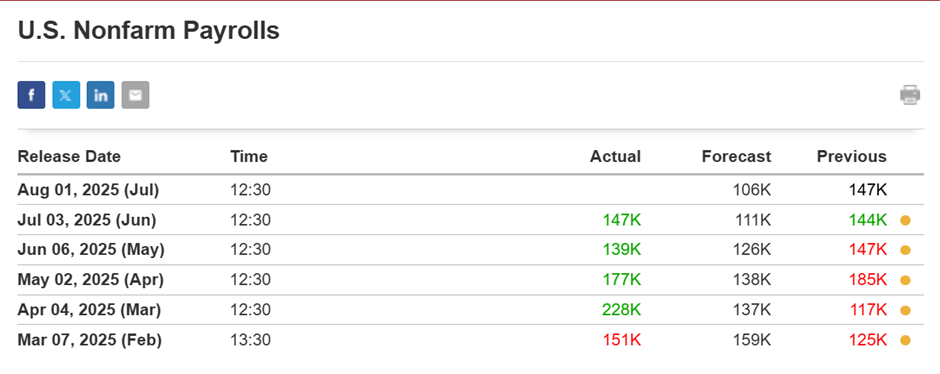Viewport: 940px width, 374px height.
Task: Click the revision dot beside 125K
Action: point(905,340)
